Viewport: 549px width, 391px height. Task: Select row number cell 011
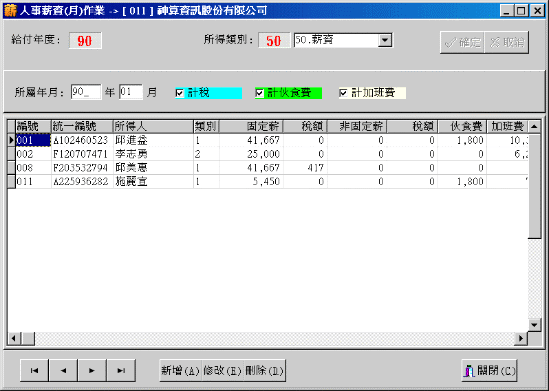[x=34, y=182]
